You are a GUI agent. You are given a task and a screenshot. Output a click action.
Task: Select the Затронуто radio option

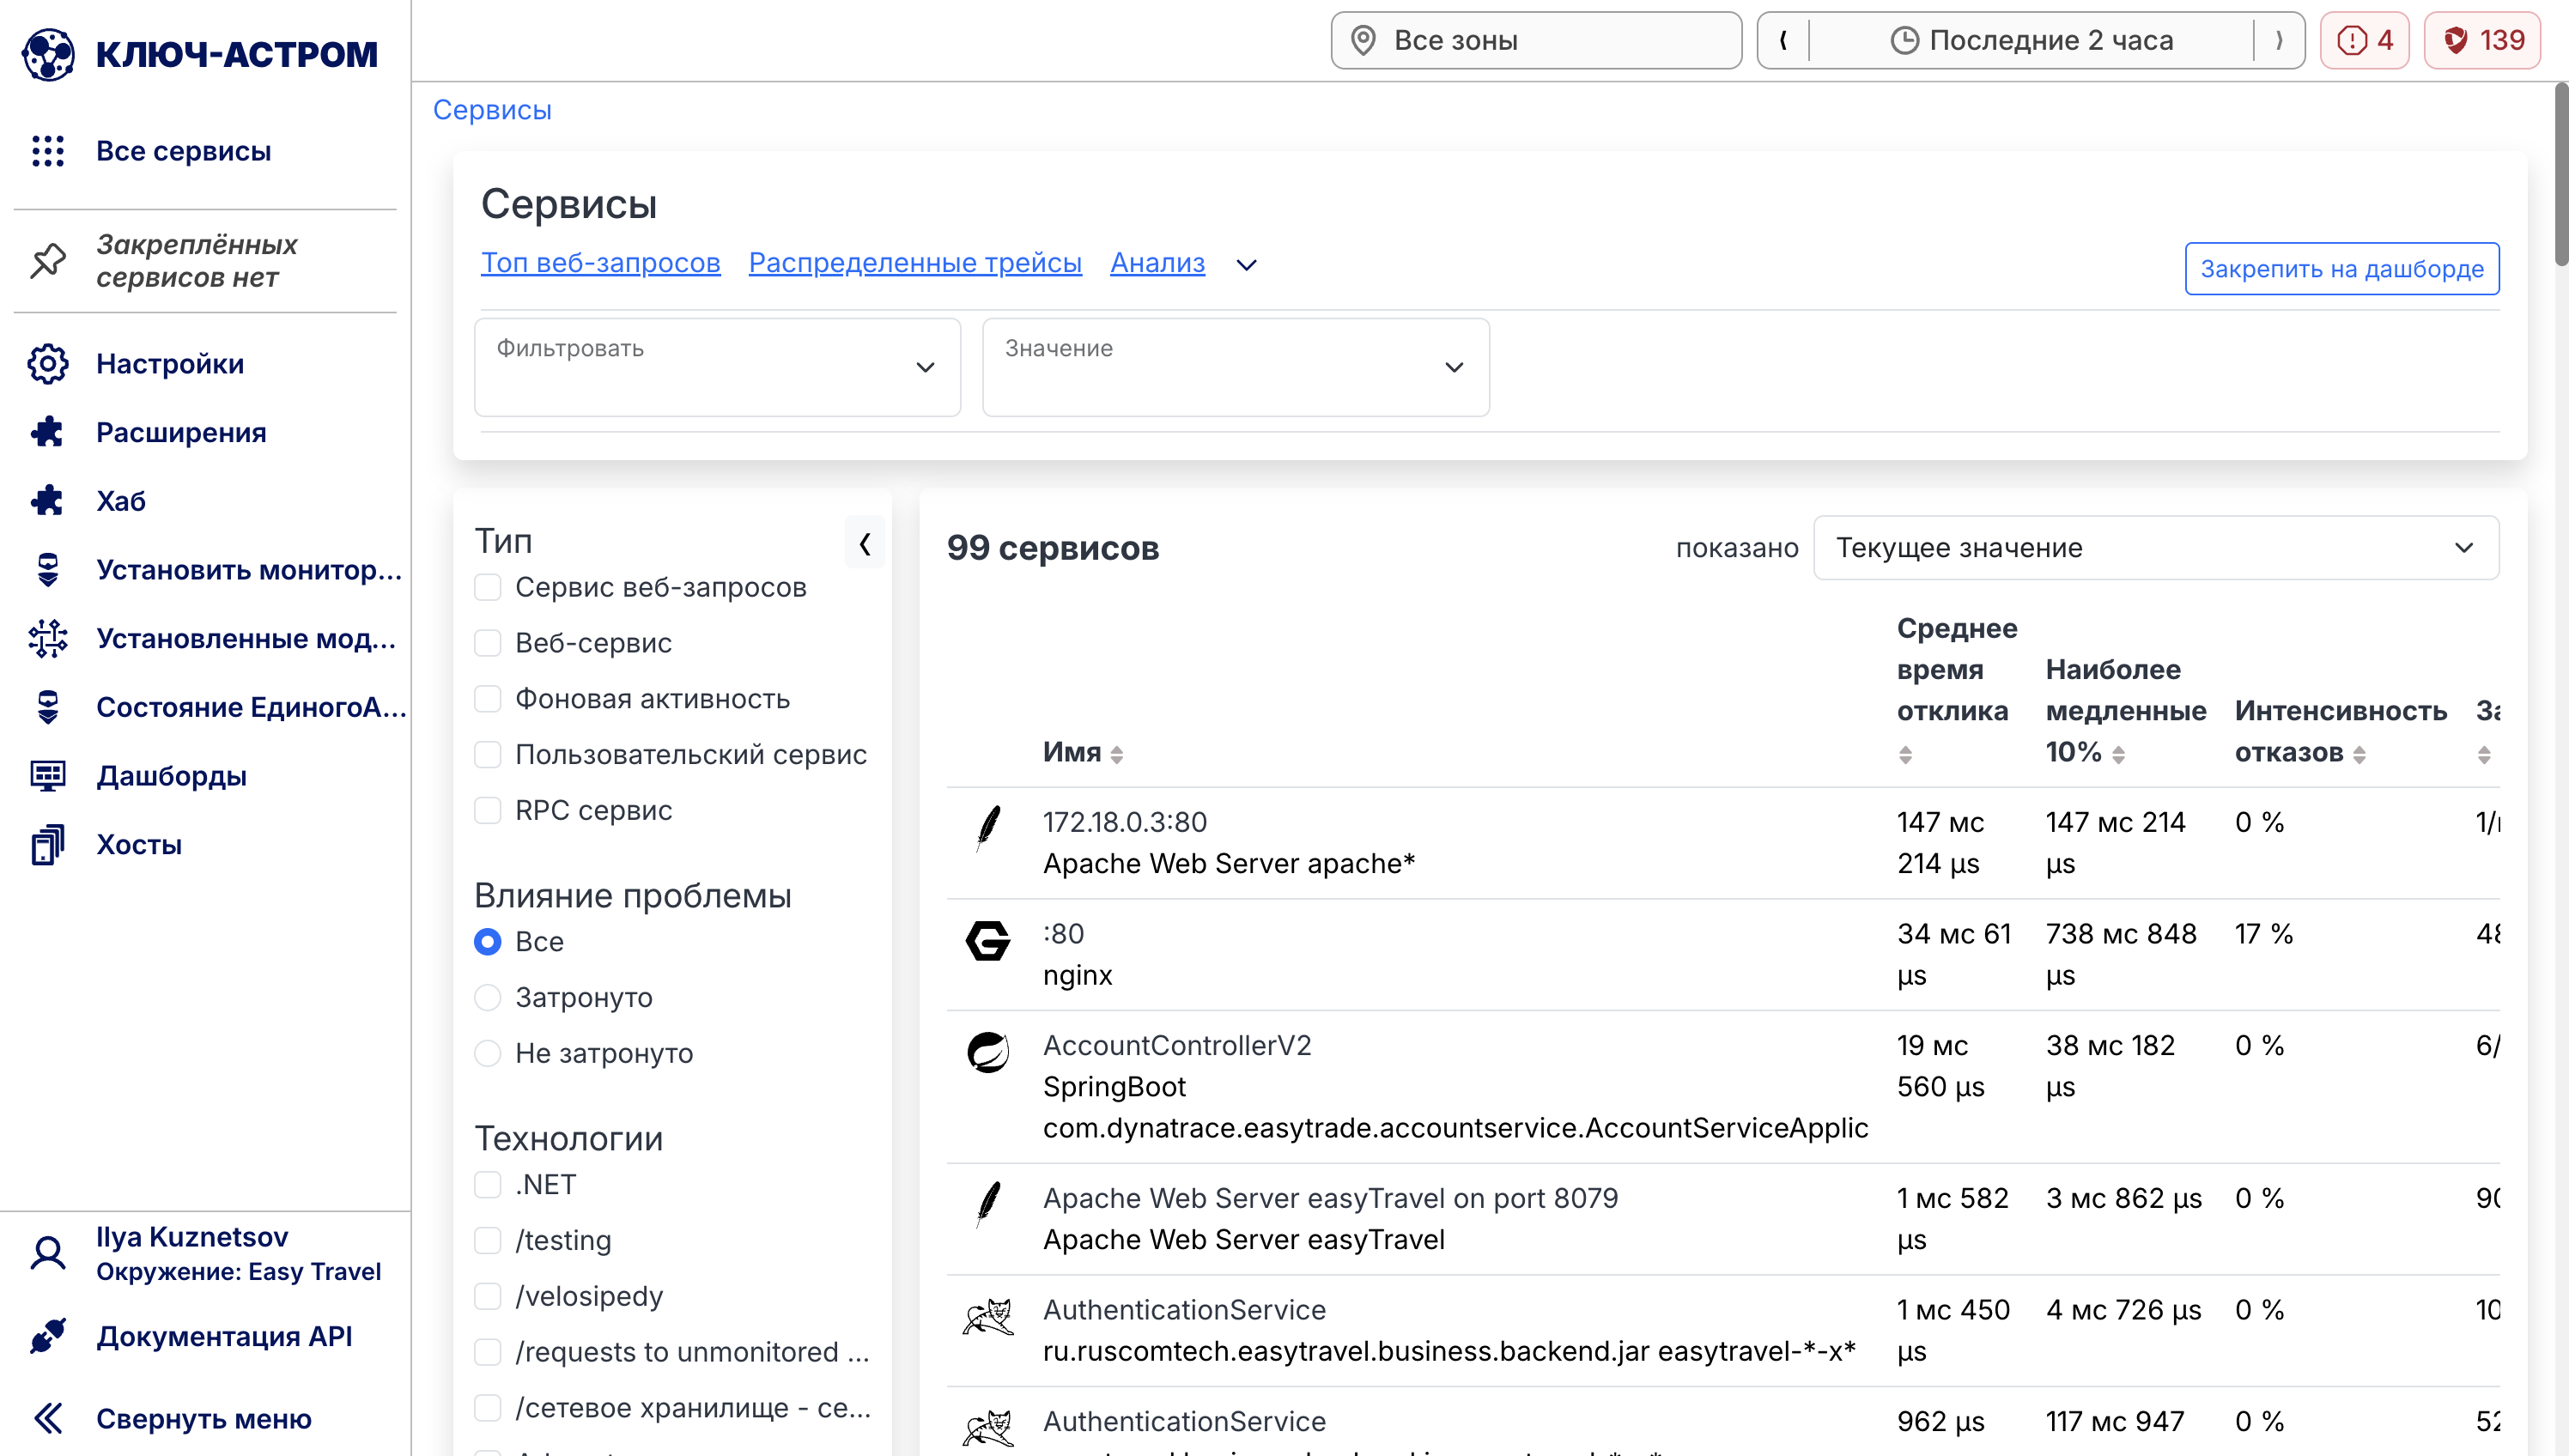coord(488,997)
